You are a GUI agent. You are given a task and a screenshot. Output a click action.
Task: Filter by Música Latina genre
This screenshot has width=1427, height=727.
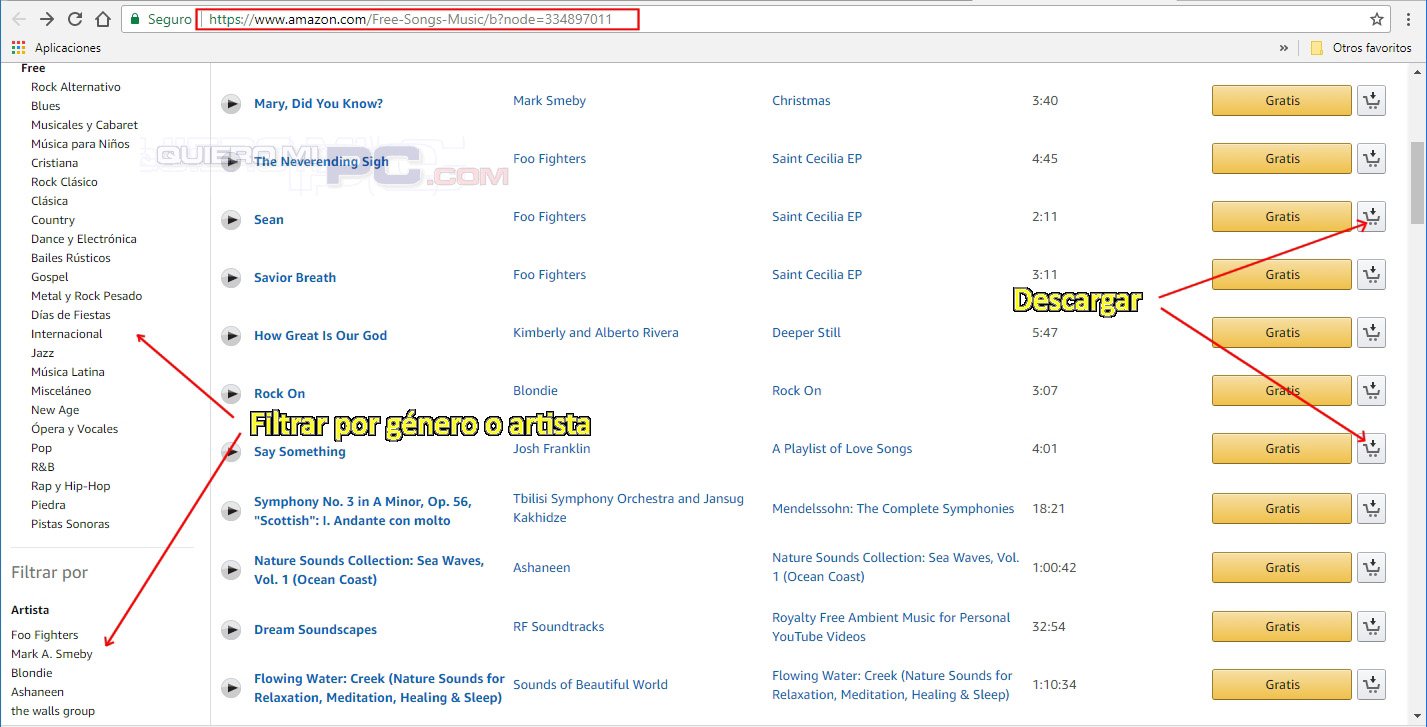point(68,372)
